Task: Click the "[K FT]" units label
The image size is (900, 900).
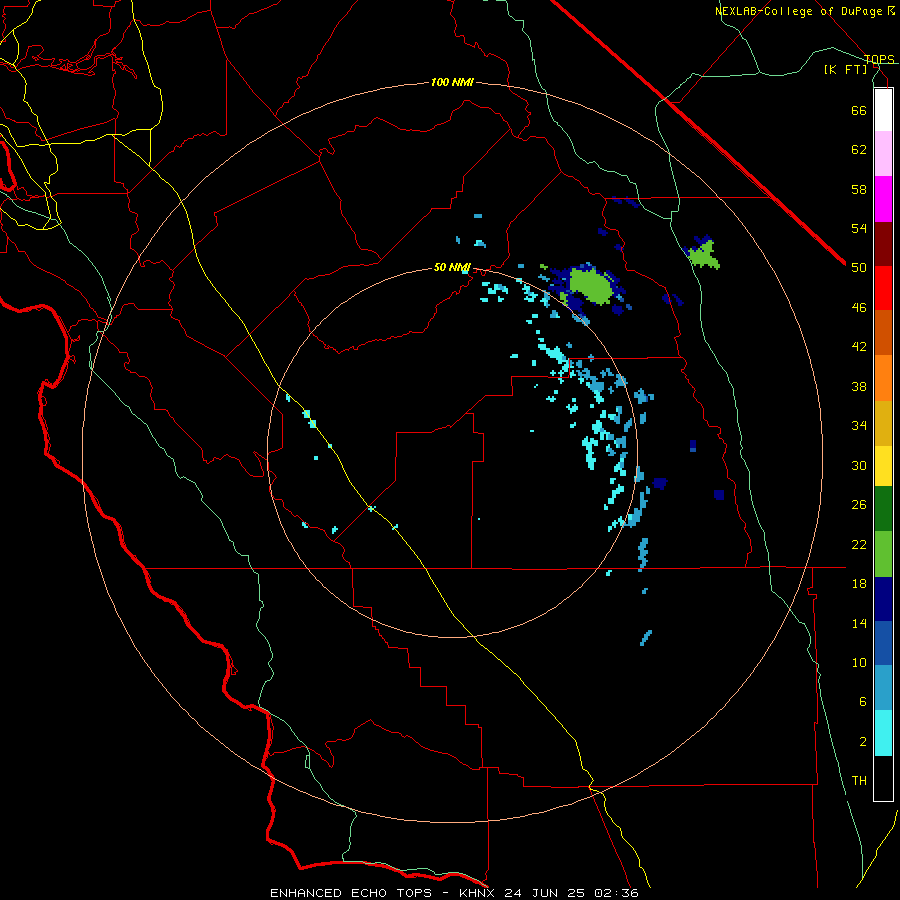Action: point(845,69)
